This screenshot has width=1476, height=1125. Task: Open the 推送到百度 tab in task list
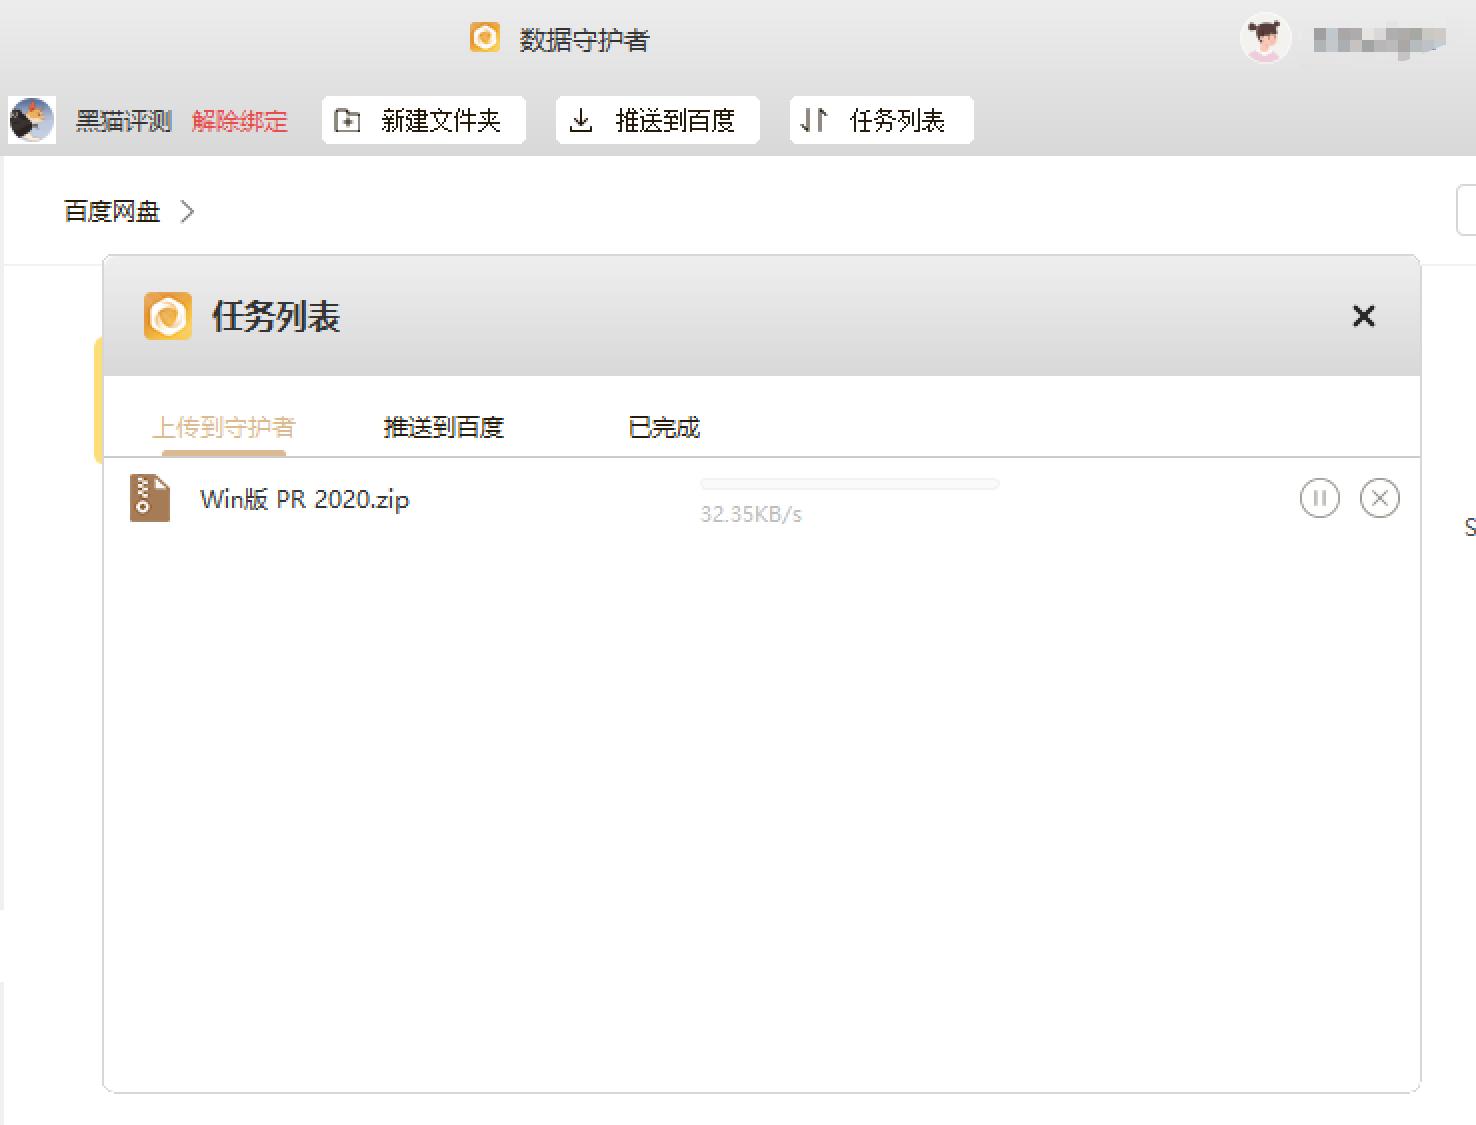(443, 427)
